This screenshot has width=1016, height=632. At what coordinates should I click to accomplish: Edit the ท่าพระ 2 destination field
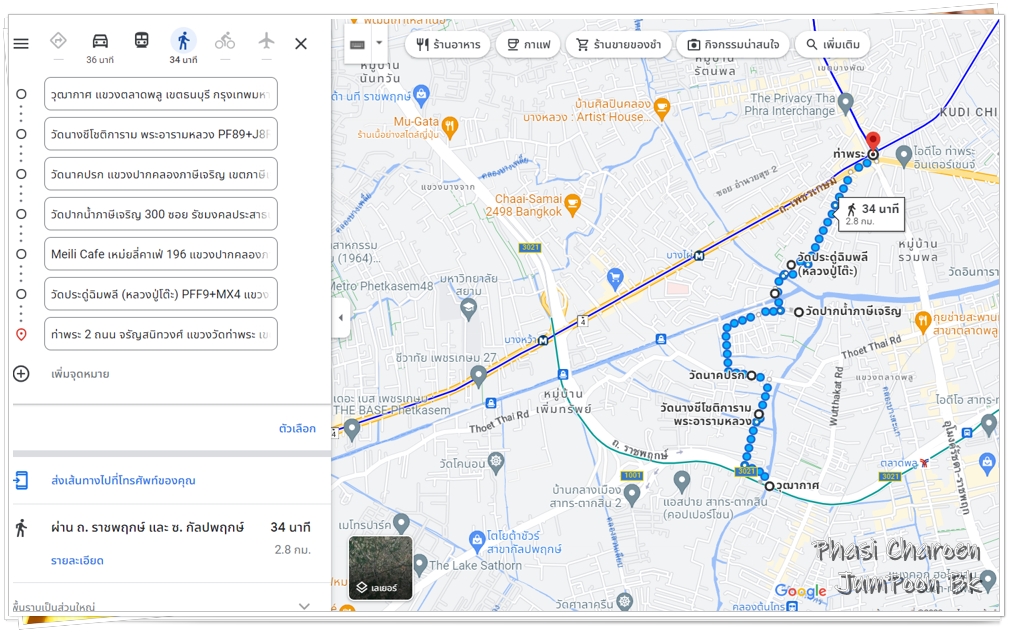click(x=161, y=334)
